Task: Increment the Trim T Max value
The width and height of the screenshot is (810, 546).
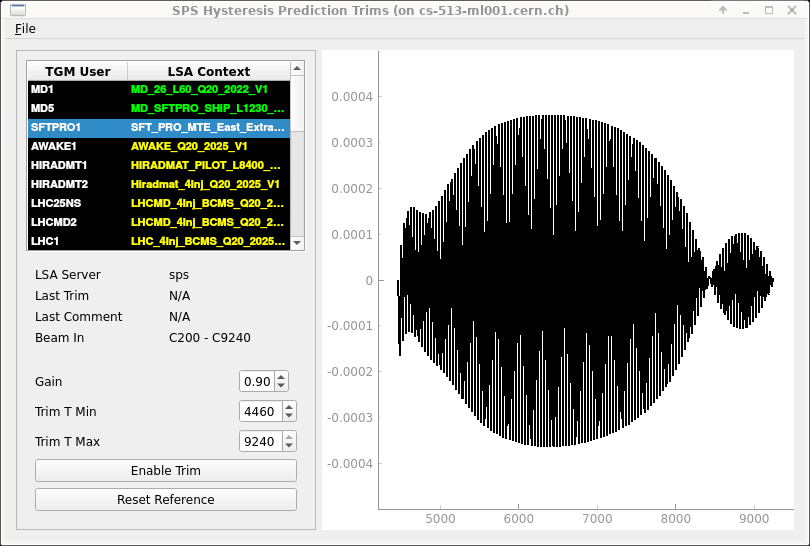Action: point(289,437)
